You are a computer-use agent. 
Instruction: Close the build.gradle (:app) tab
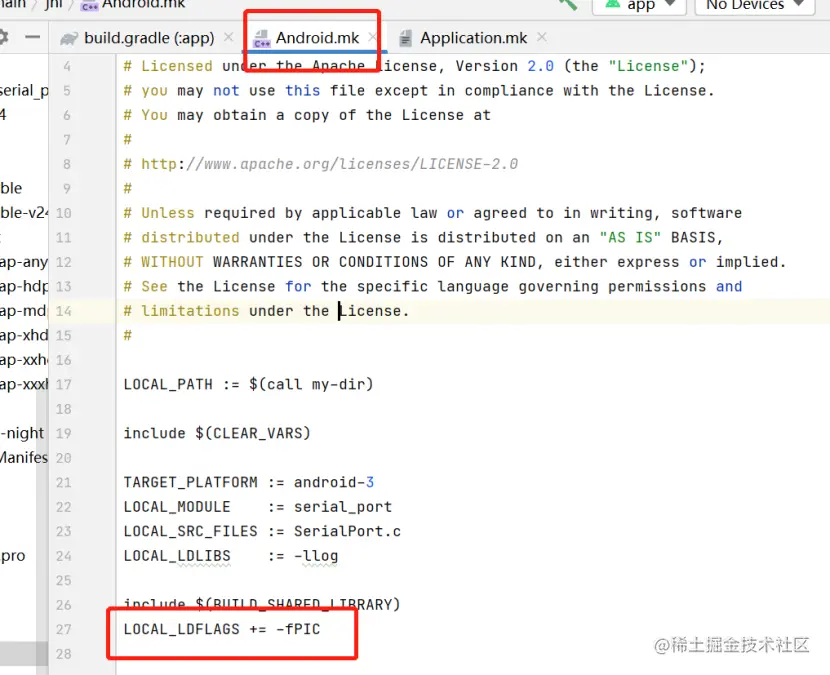tap(228, 38)
